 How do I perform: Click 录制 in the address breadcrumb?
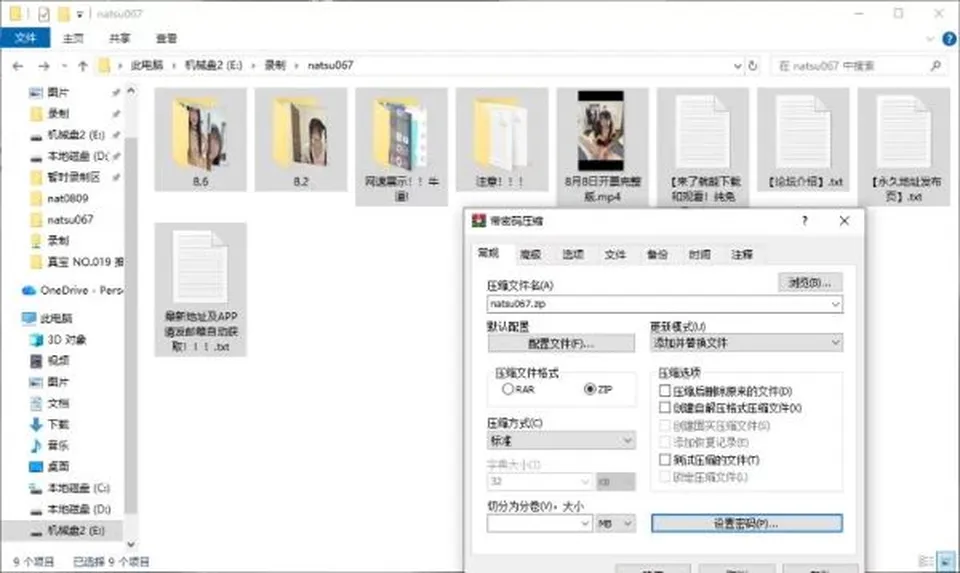(275, 66)
